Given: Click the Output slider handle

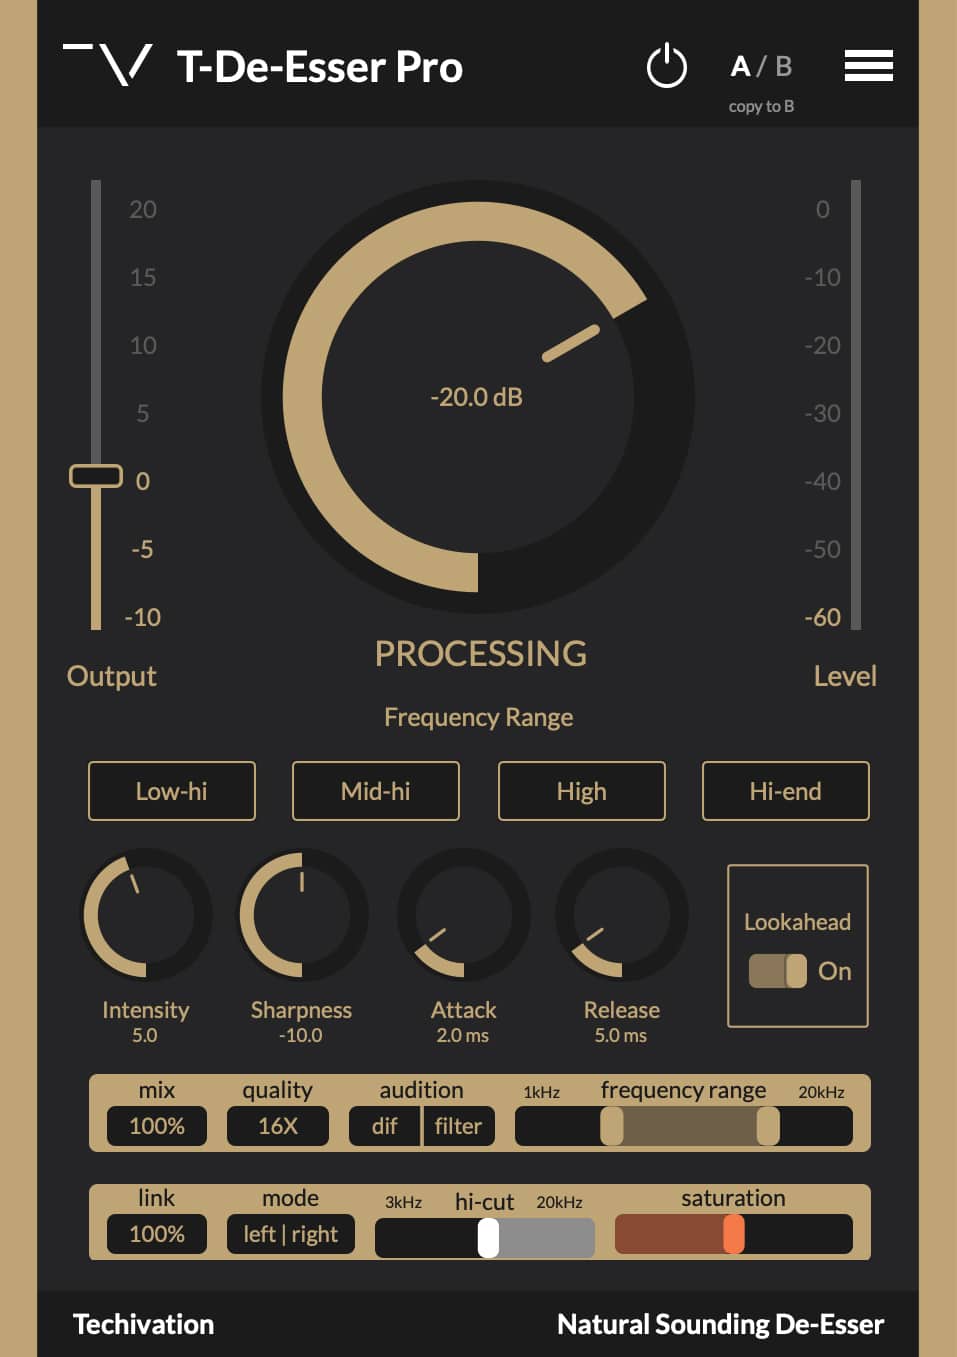Looking at the screenshot, I should point(96,476).
